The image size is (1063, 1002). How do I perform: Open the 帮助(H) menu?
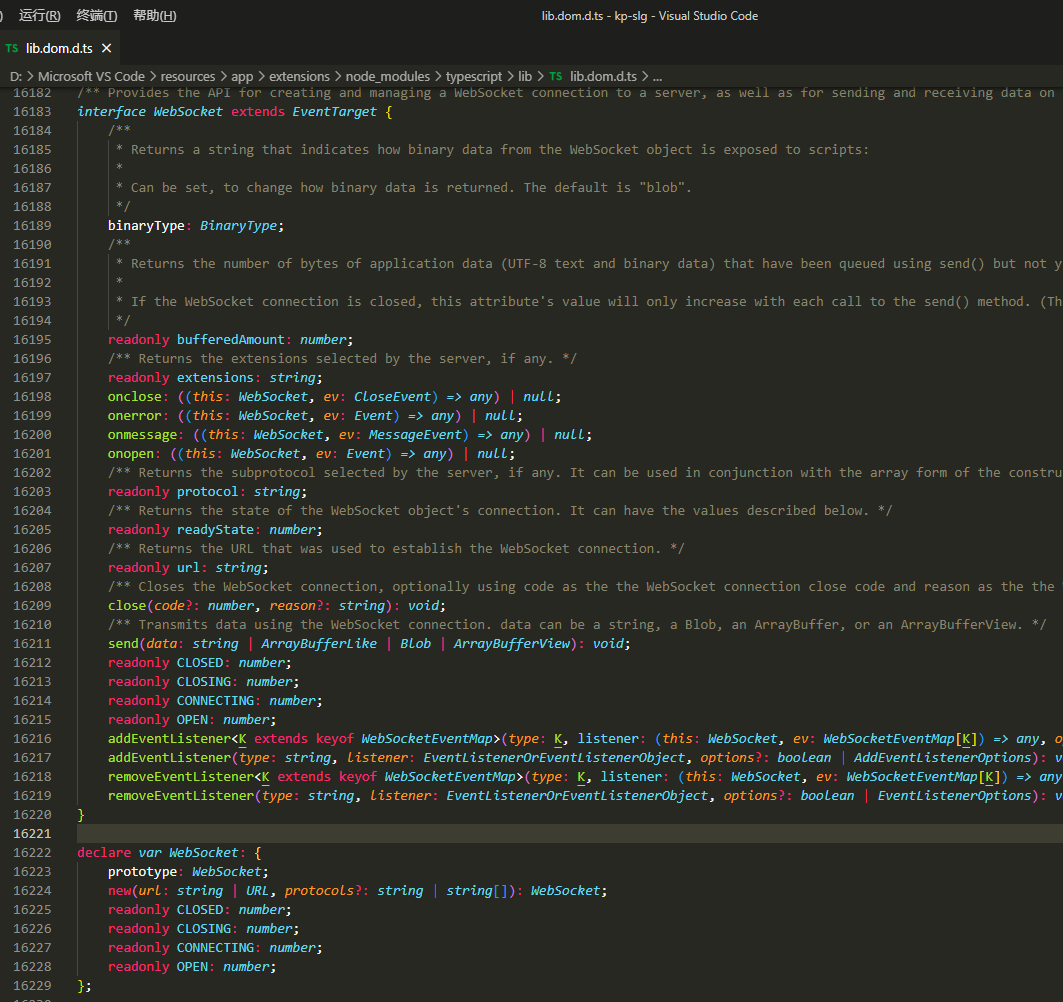[155, 16]
